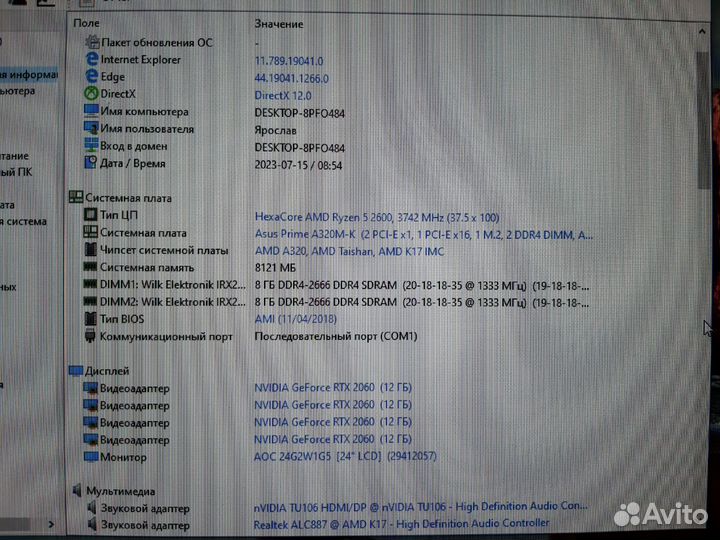Select the Системная память 8121 МБ value
Screen dimensions: 720x540
point(276,268)
